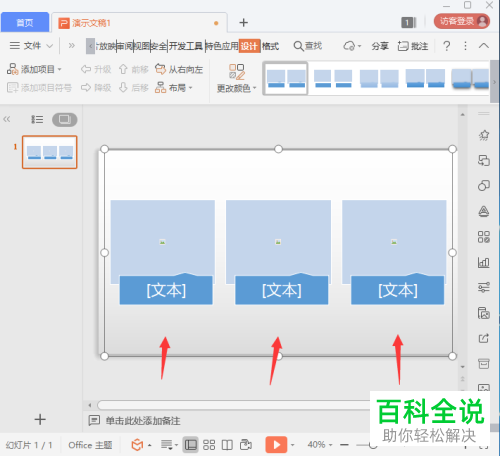
Task: Open the 首页 home tab
Action: pyautogui.click(x=25, y=22)
